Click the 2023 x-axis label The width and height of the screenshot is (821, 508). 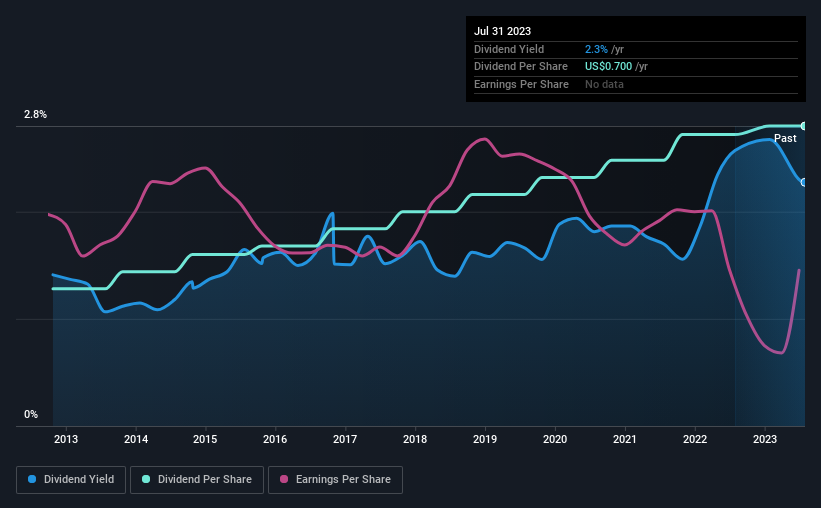click(x=765, y=439)
